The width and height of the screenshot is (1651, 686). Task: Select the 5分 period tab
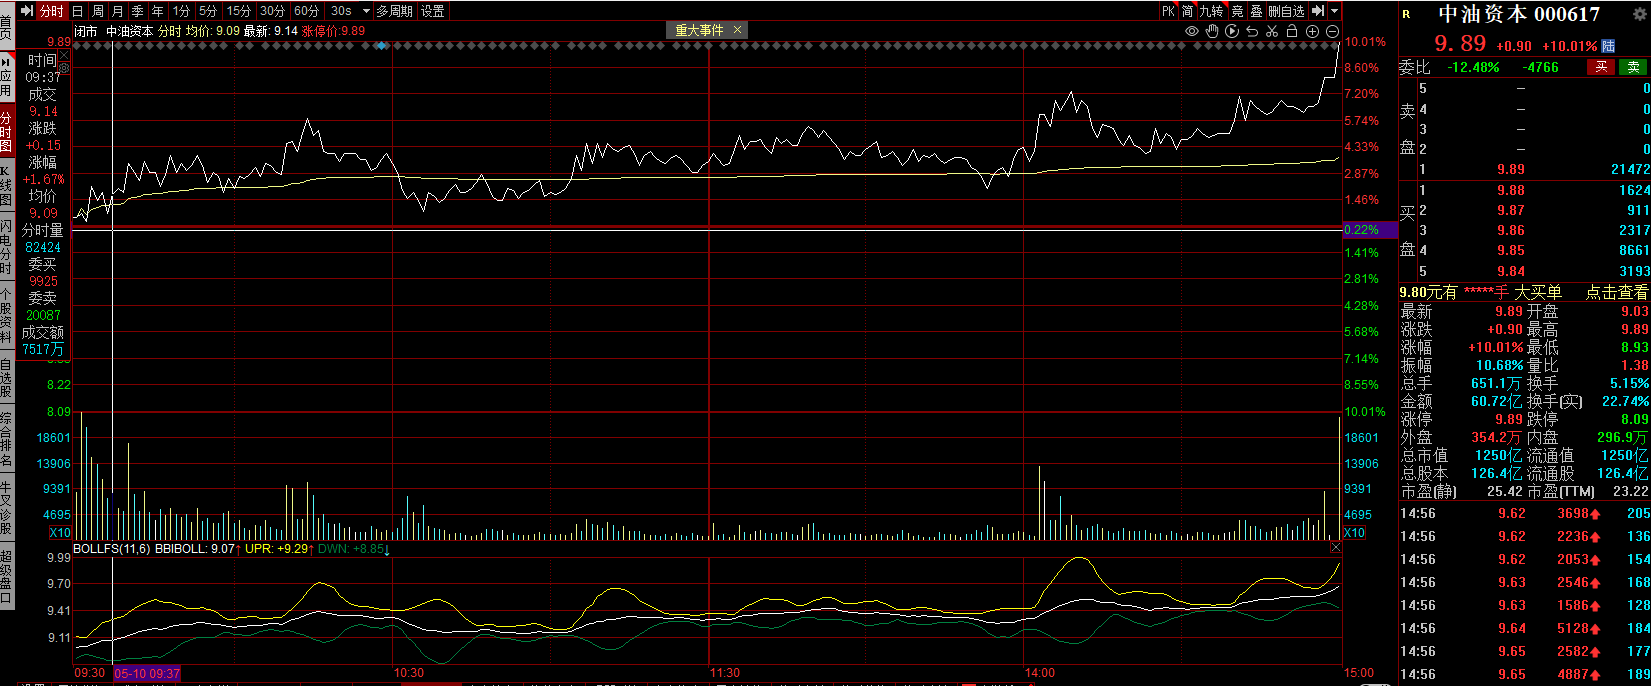click(x=208, y=11)
